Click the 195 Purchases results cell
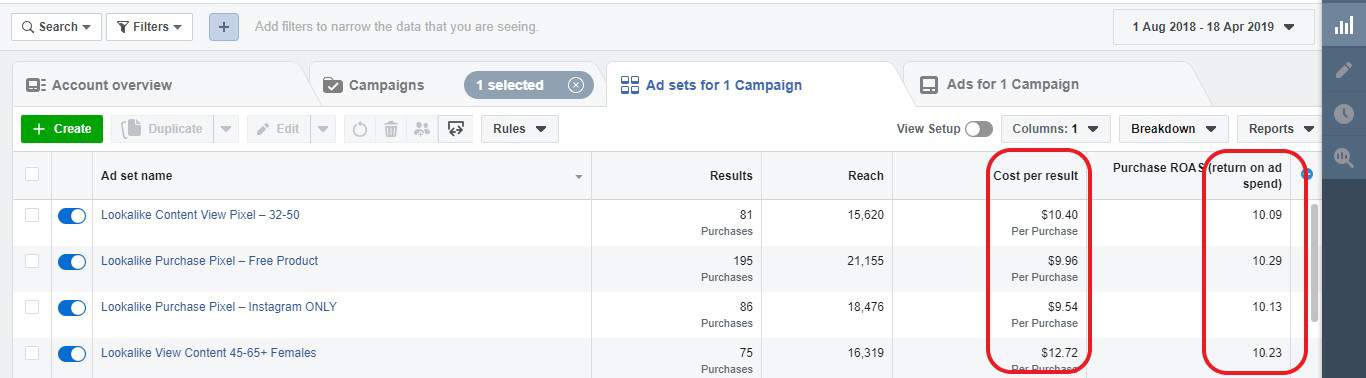 (x=676, y=269)
